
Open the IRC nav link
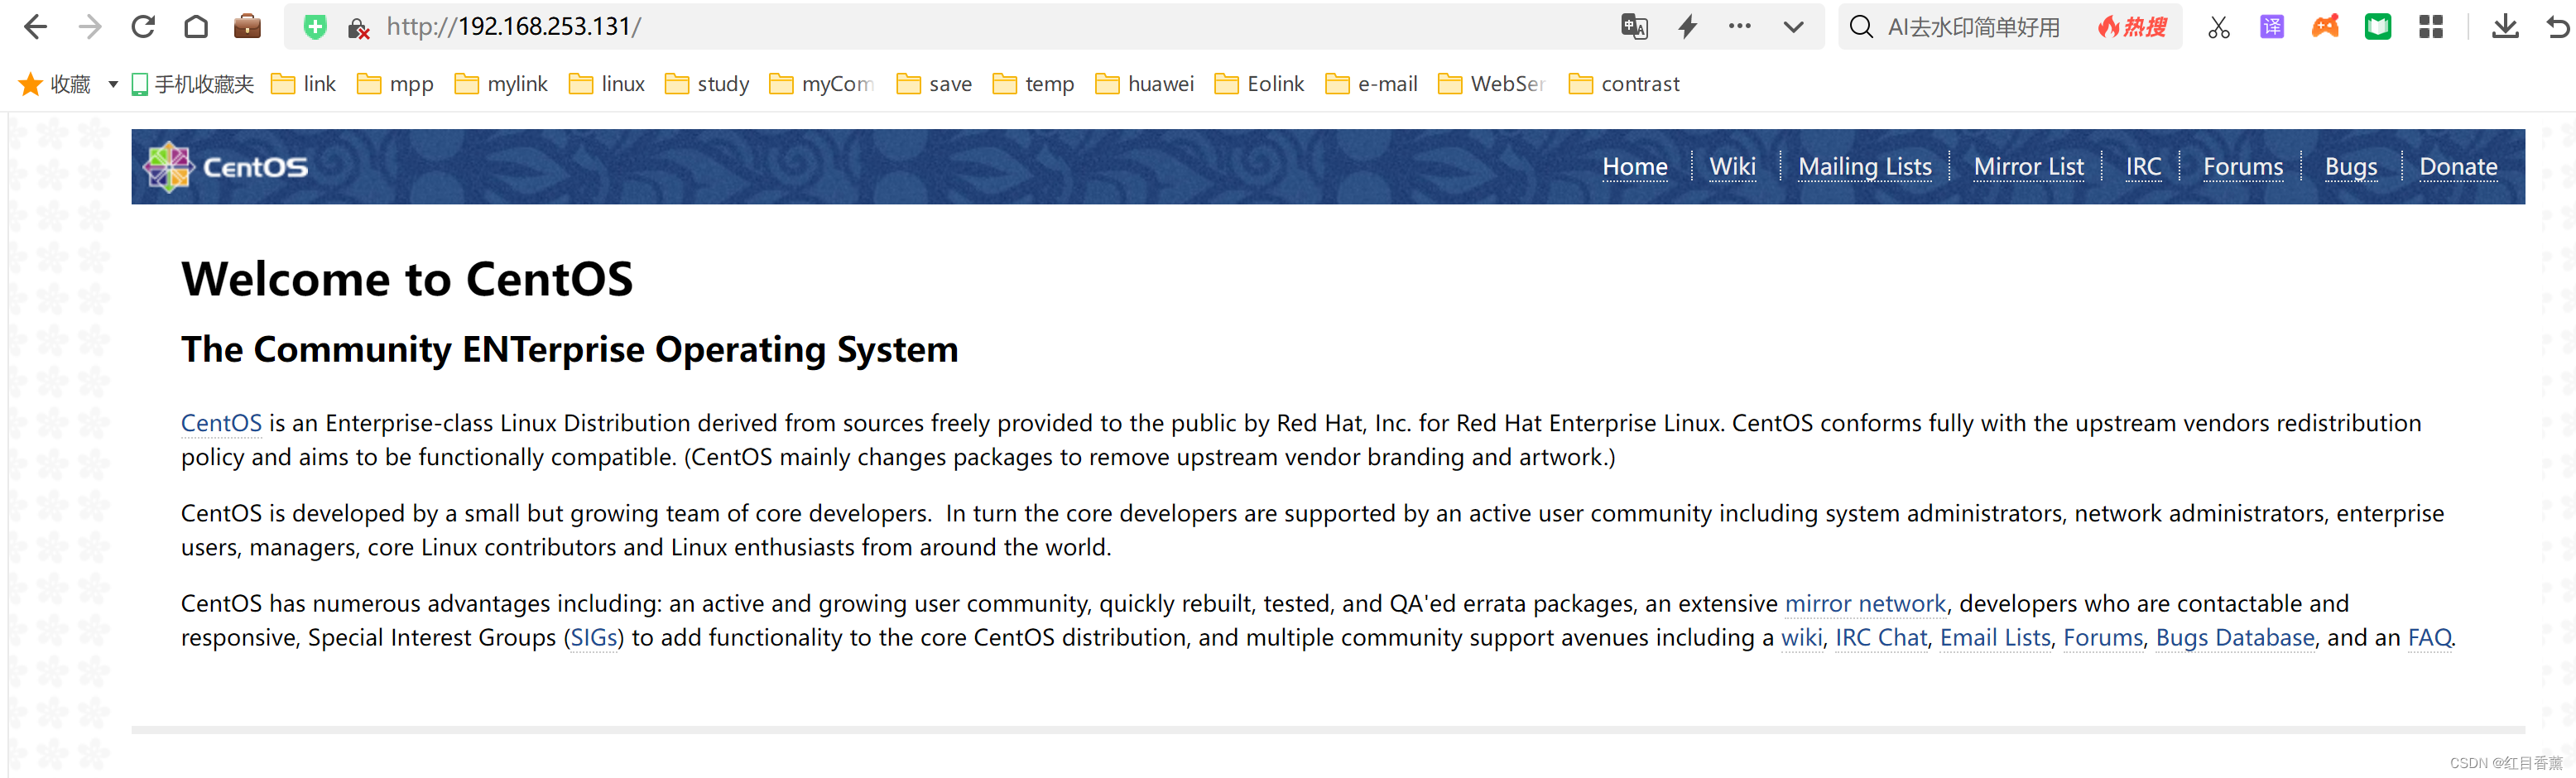[x=2143, y=167]
